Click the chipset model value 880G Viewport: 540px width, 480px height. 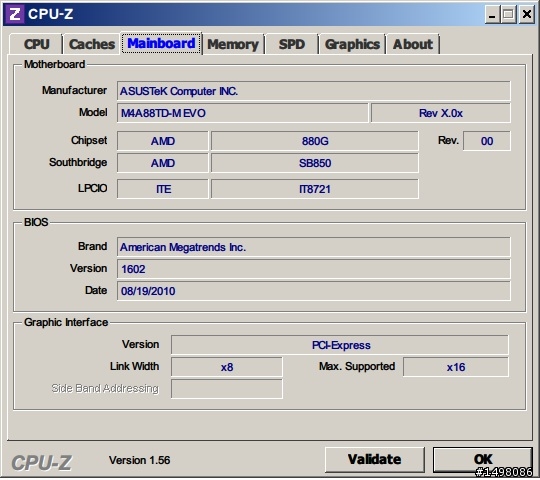click(x=315, y=141)
